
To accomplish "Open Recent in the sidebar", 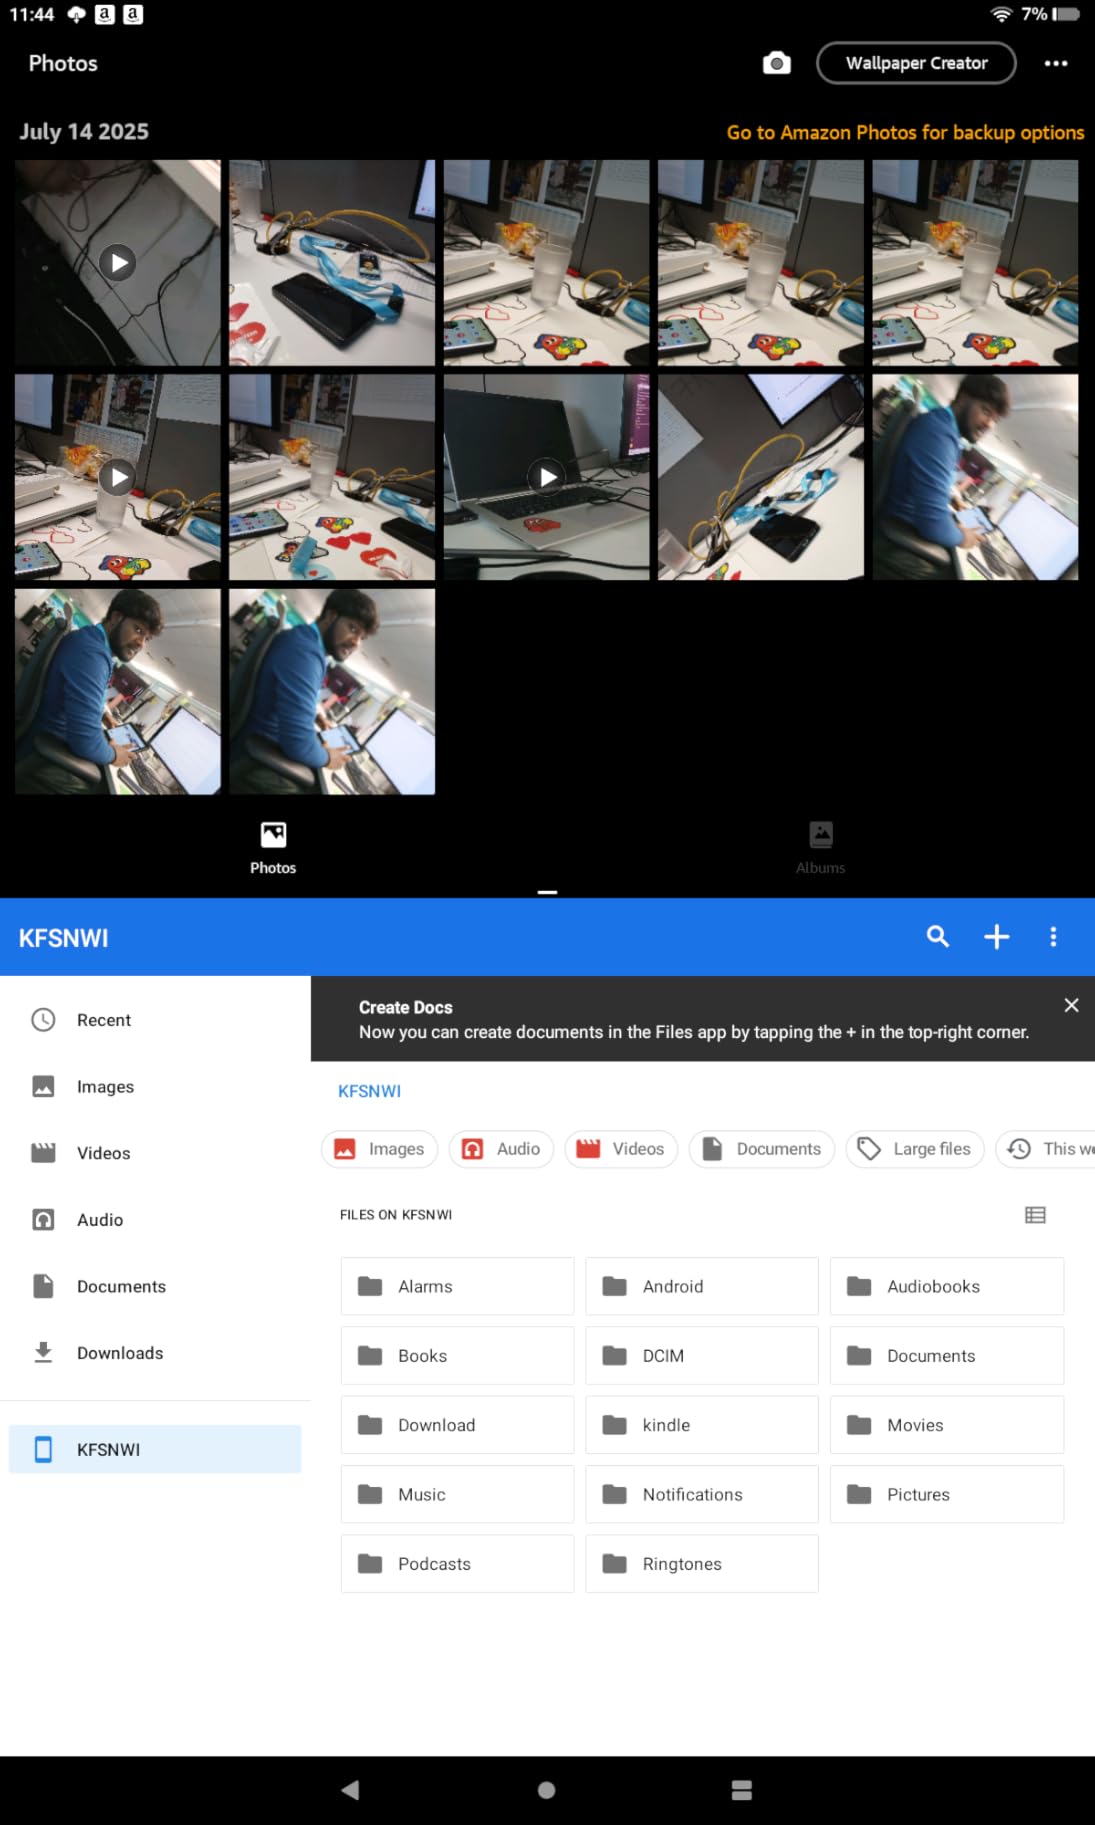I will pos(104,1020).
